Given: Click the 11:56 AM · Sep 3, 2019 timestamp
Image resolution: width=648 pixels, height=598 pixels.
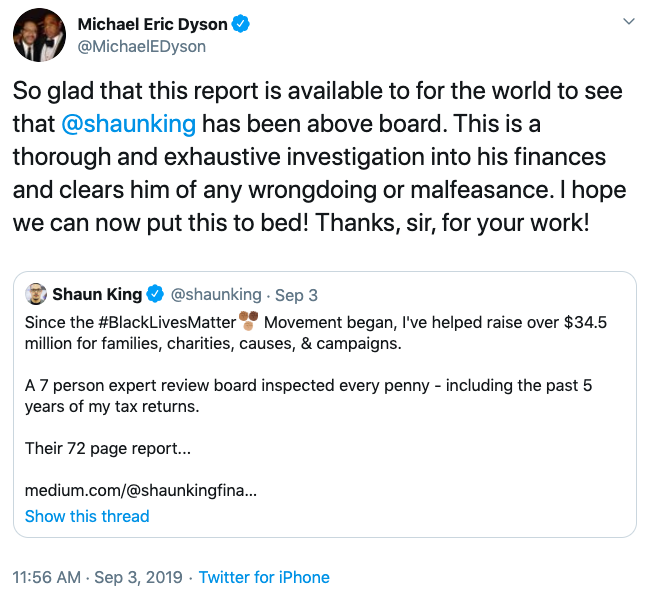Looking at the screenshot, I should tap(97, 577).
